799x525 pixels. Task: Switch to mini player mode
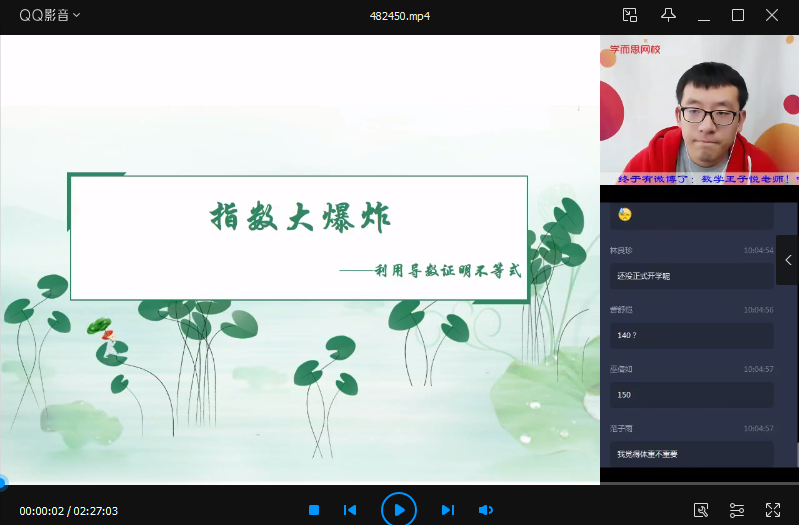630,15
